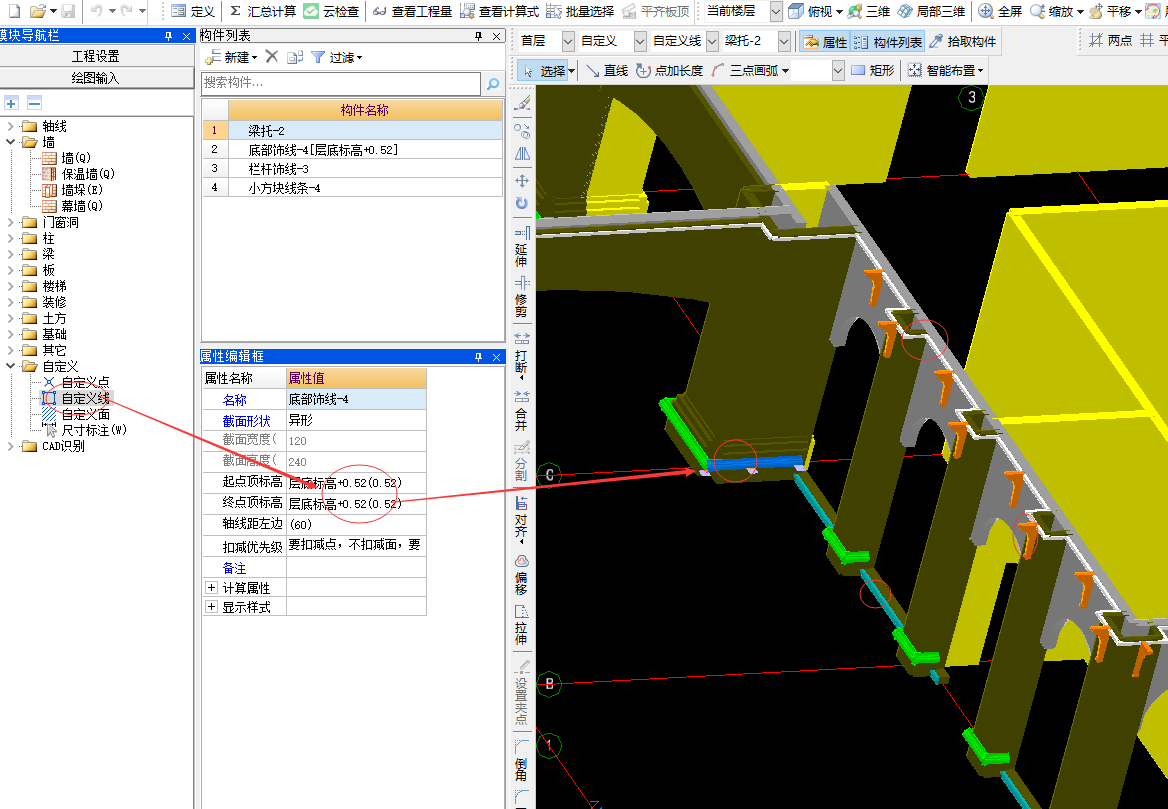The height and width of the screenshot is (809, 1168).
Task: Choose the 直线 line drawing tool
Action: coord(606,71)
